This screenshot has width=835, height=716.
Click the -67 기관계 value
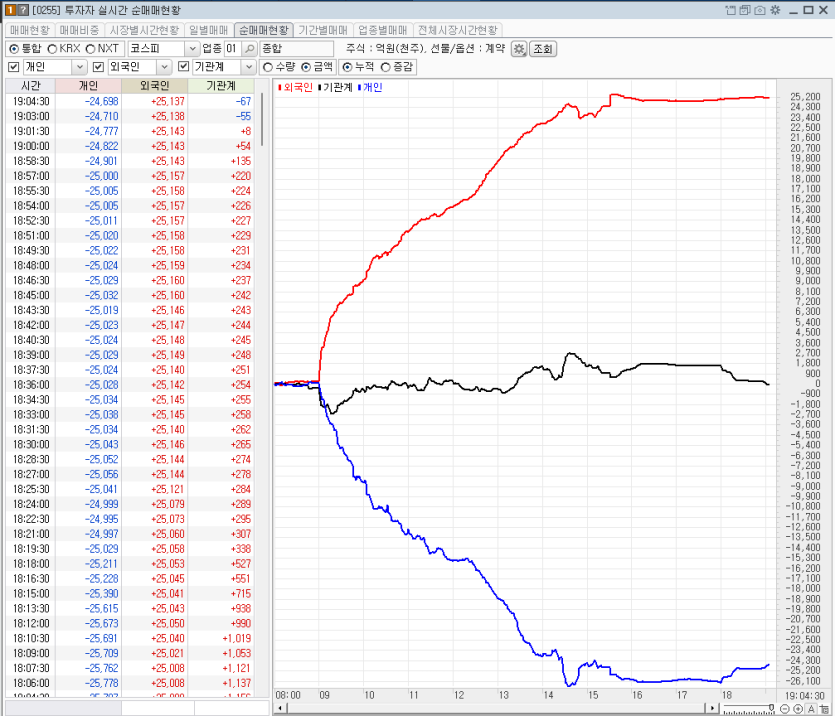pos(243,101)
